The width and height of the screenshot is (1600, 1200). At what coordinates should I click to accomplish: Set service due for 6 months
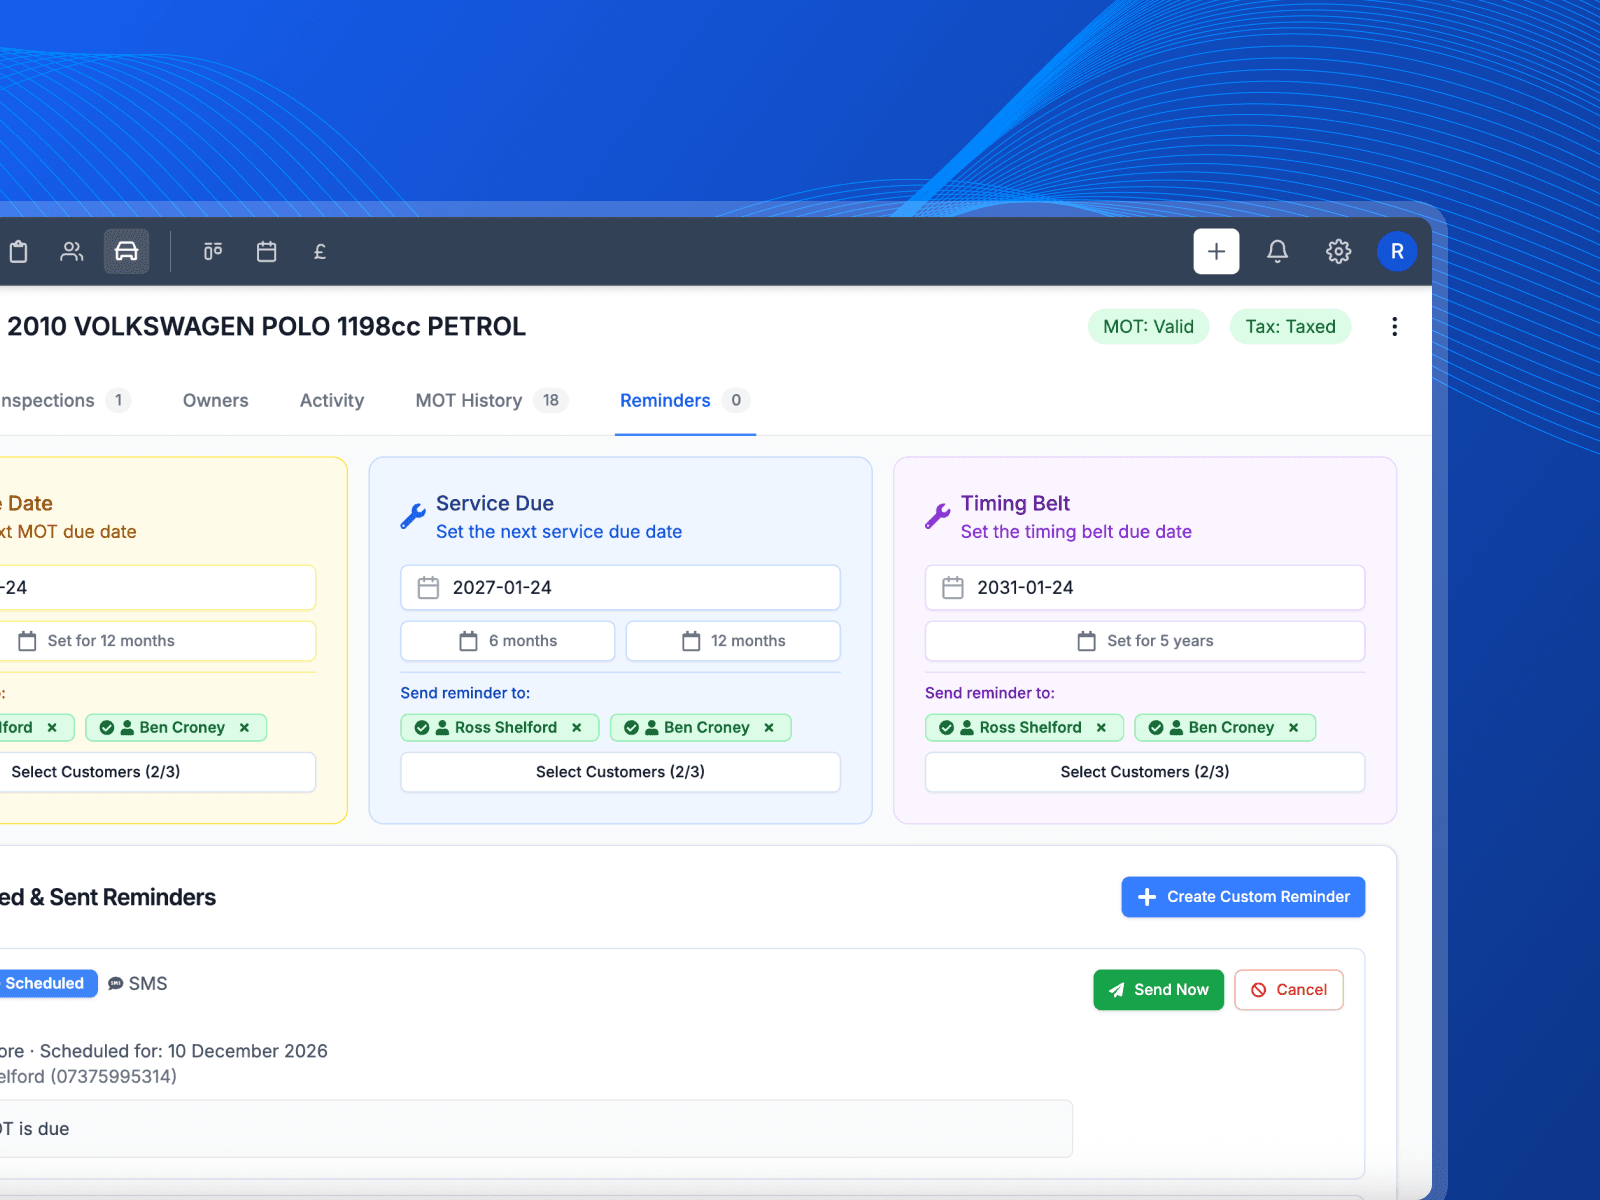point(508,641)
